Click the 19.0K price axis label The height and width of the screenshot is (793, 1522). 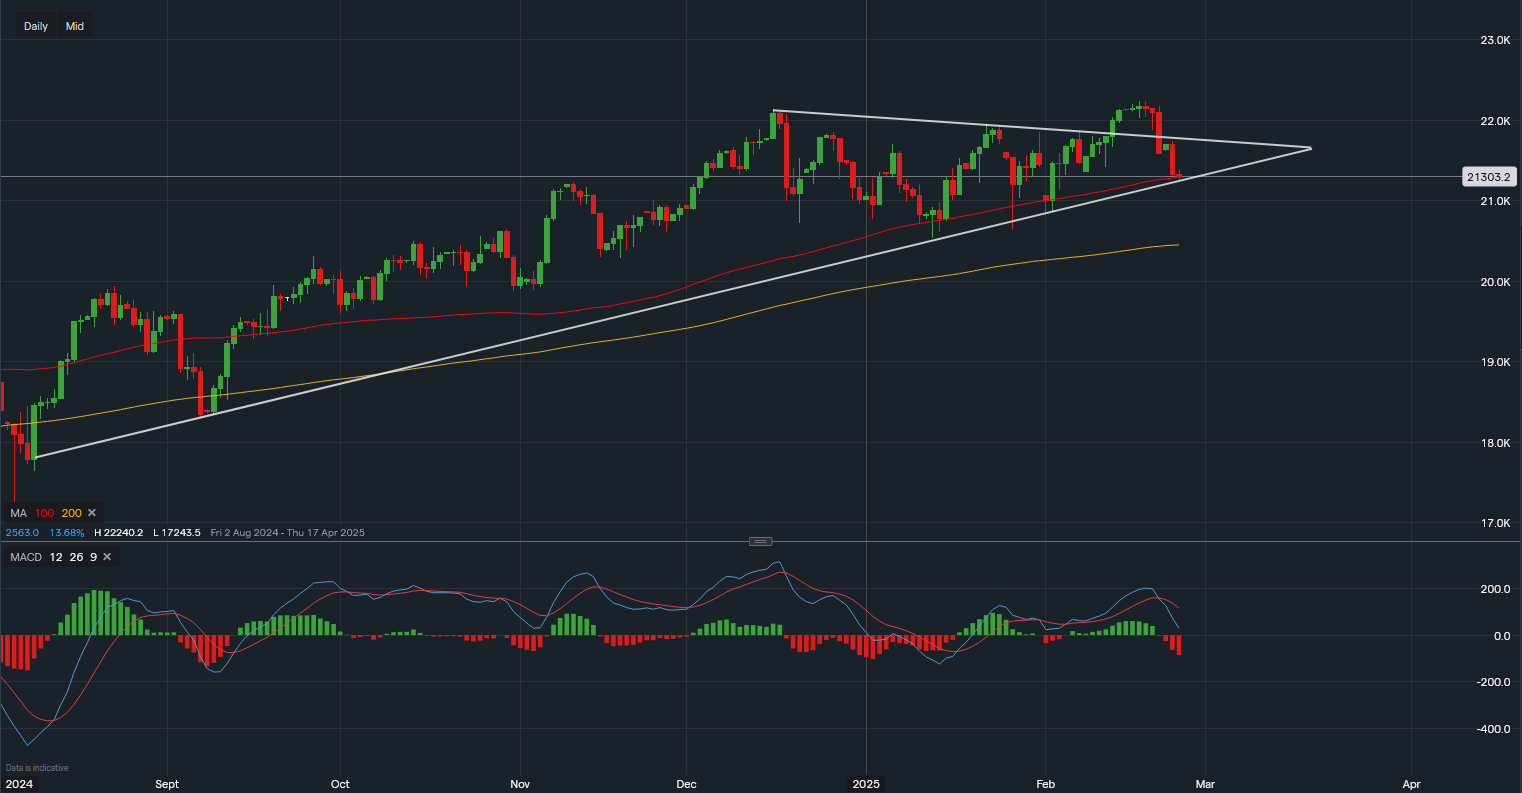(x=1496, y=362)
